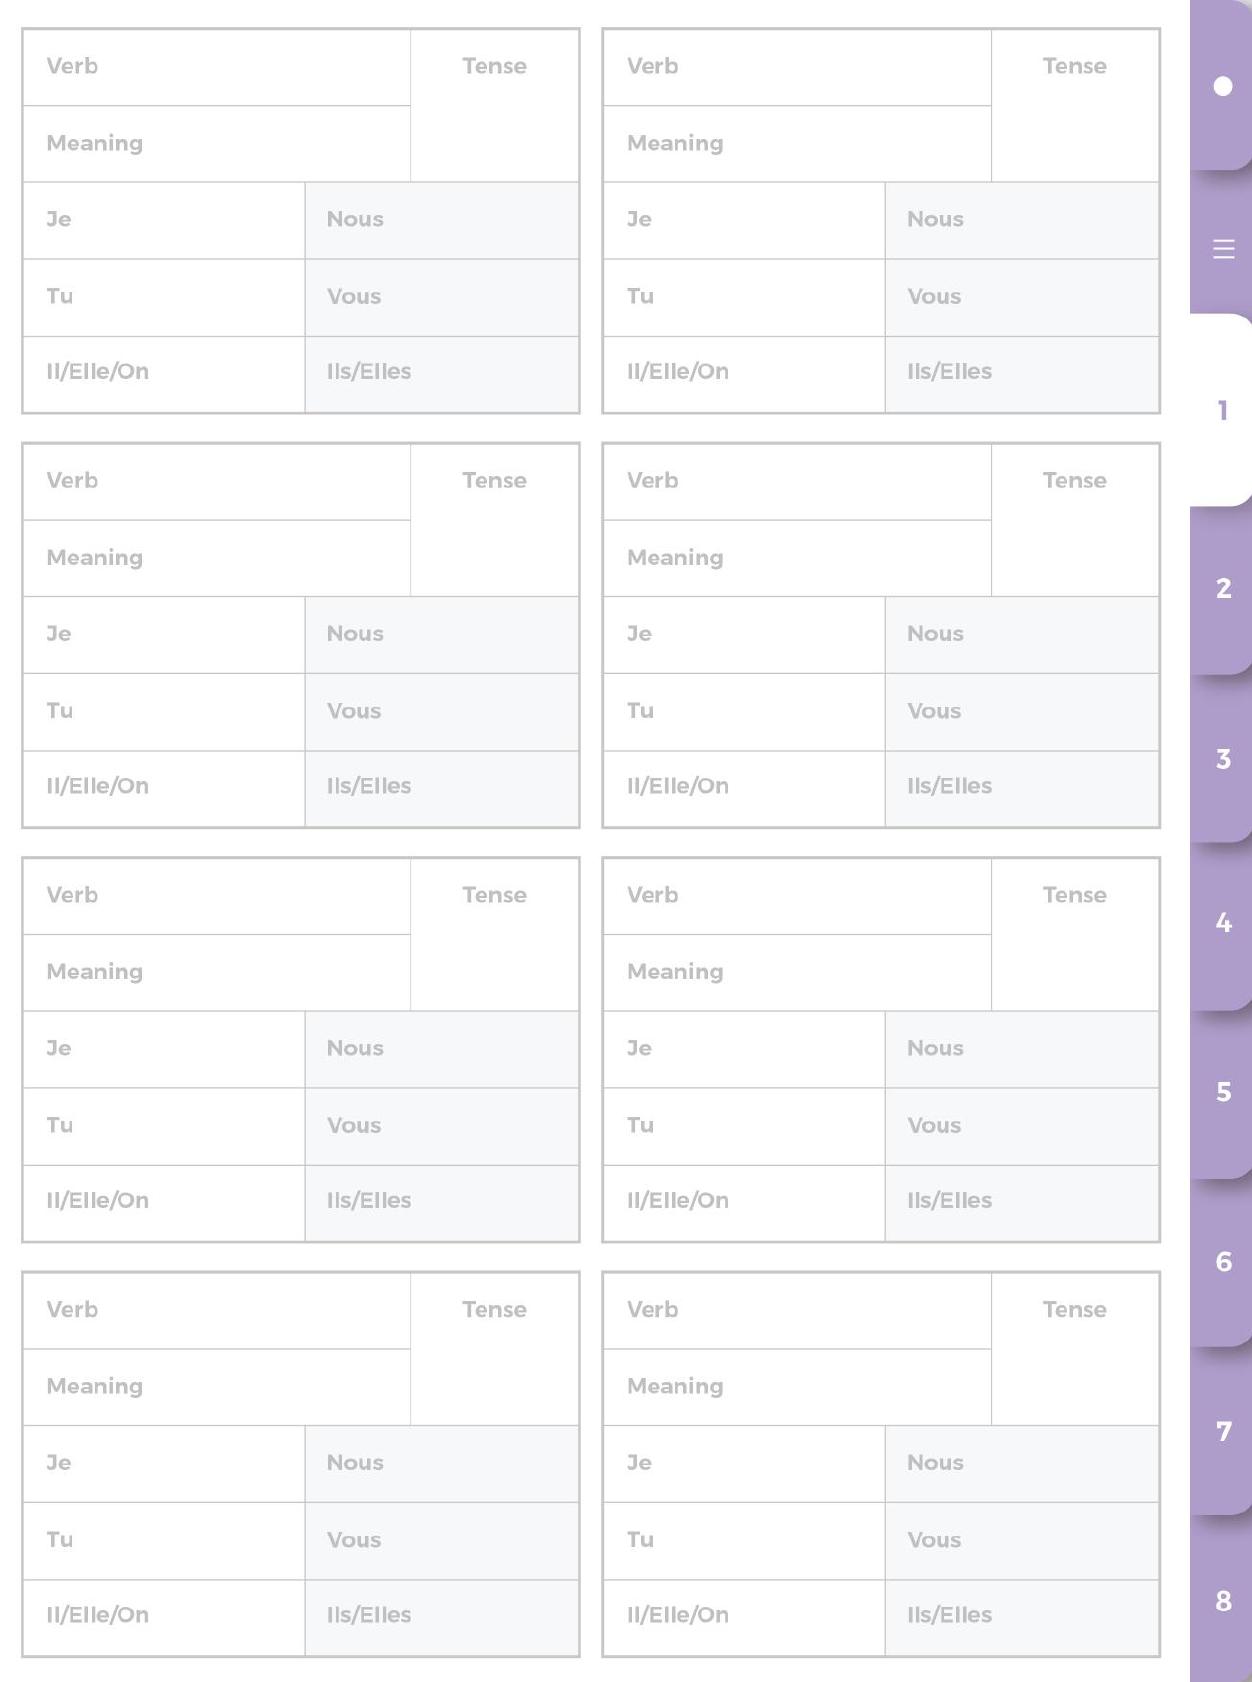Click the Nous cell in the first card
Viewport: 1252px width, 1682px height.
[x=442, y=221]
